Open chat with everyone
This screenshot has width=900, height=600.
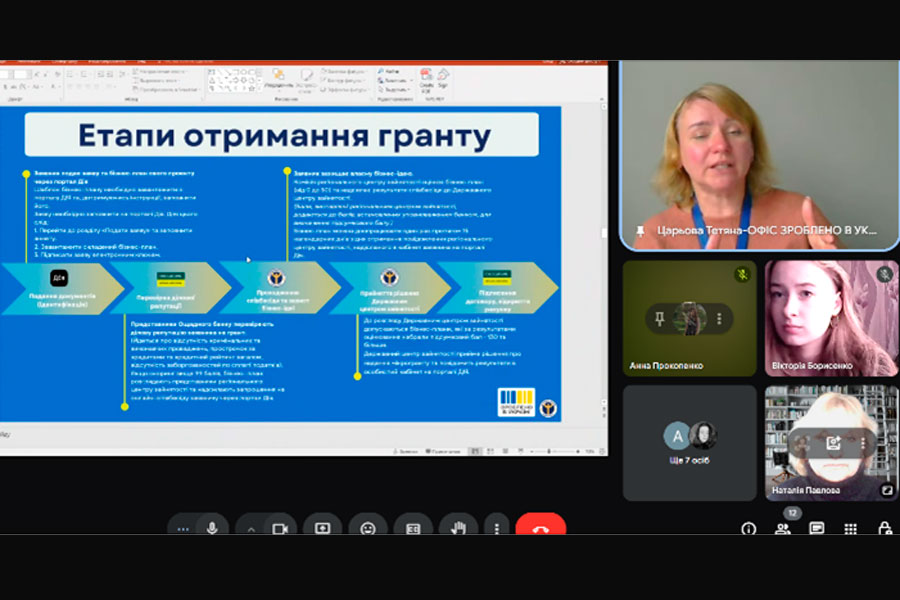click(817, 529)
